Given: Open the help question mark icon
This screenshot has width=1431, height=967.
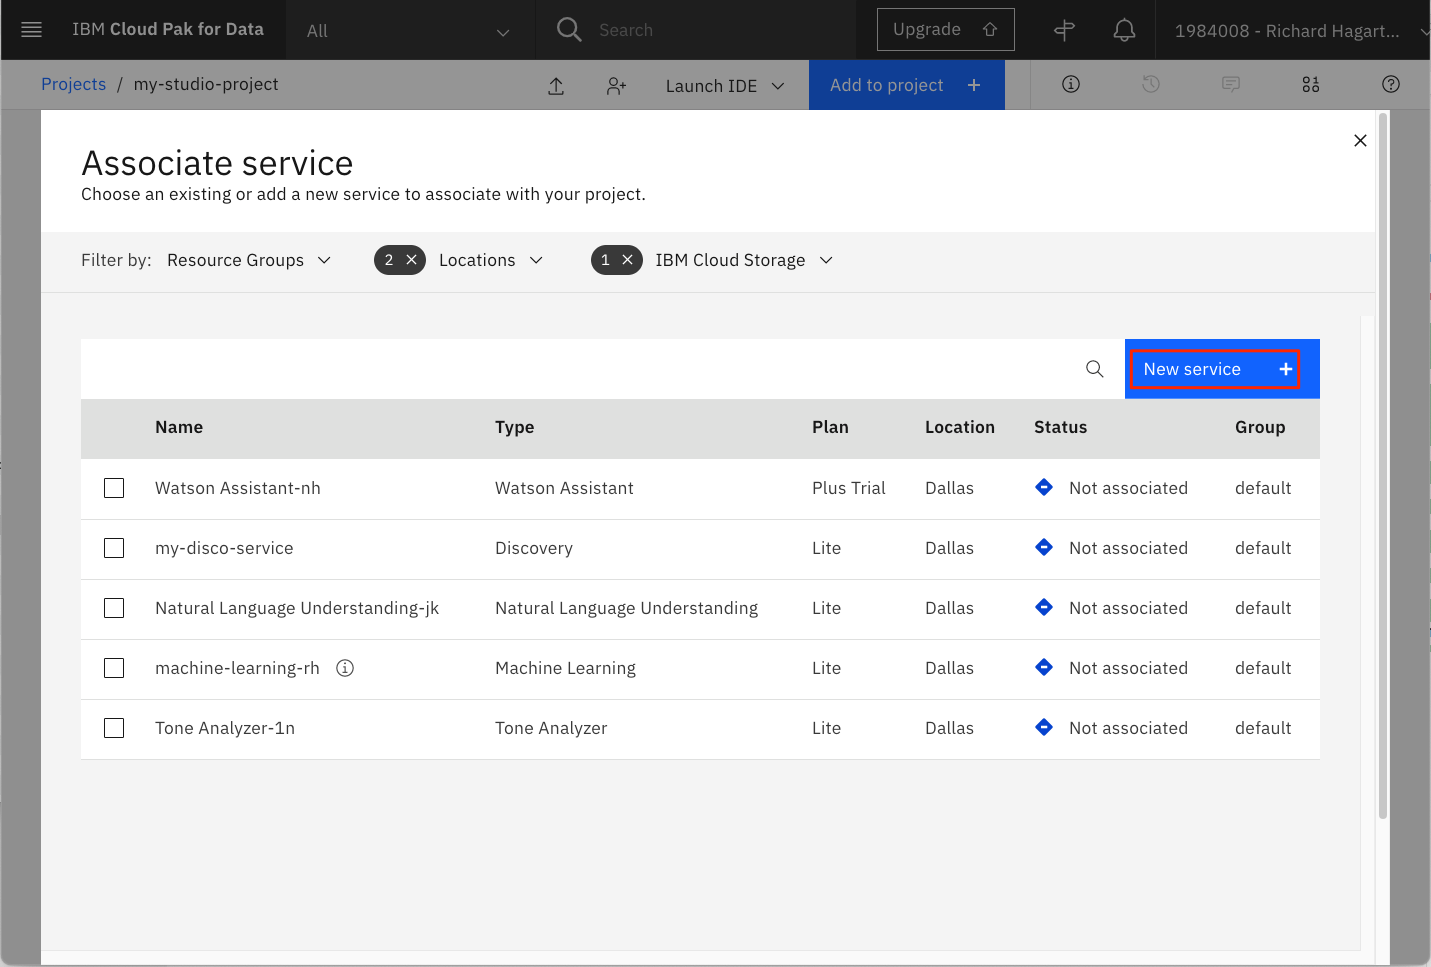Looking at the screenshot, I should pos(1391,84).
